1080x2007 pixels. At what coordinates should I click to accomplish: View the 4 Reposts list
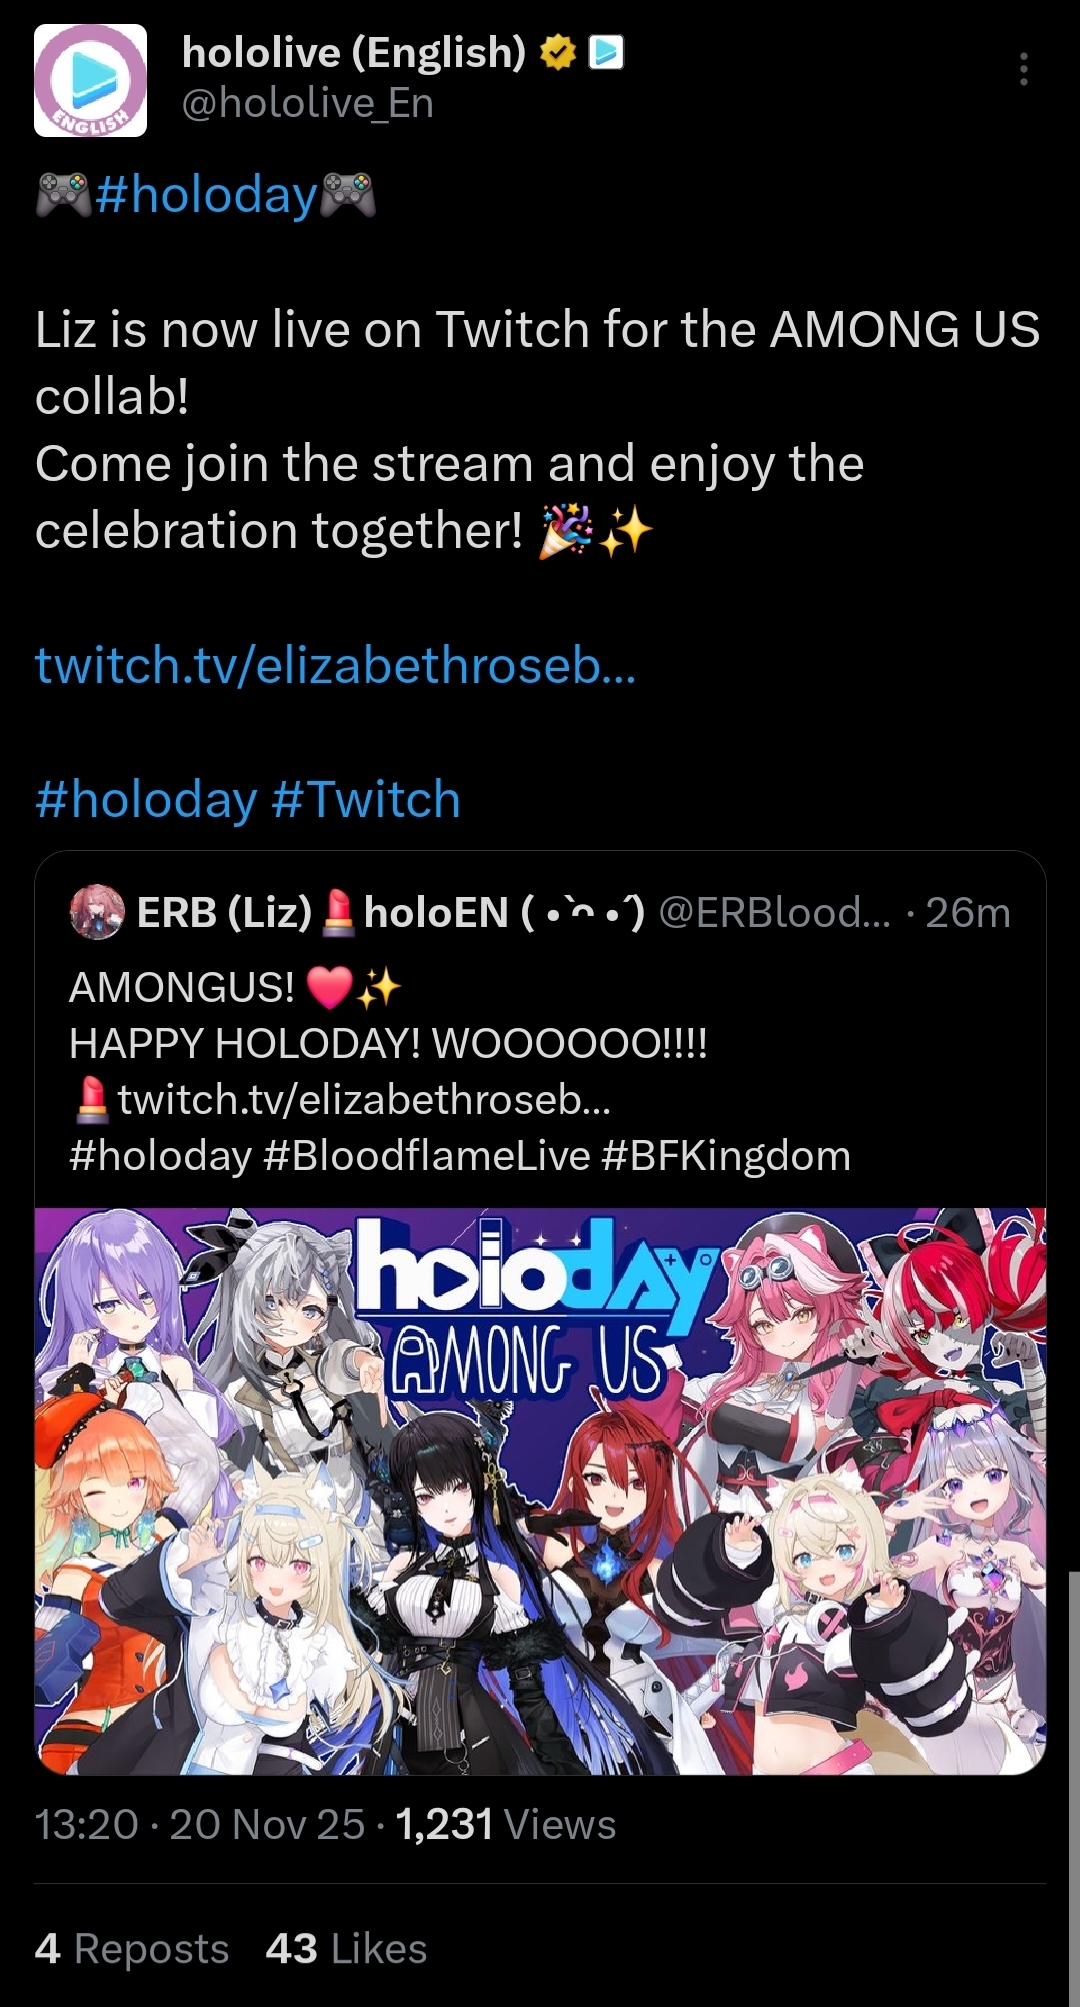132,1949
